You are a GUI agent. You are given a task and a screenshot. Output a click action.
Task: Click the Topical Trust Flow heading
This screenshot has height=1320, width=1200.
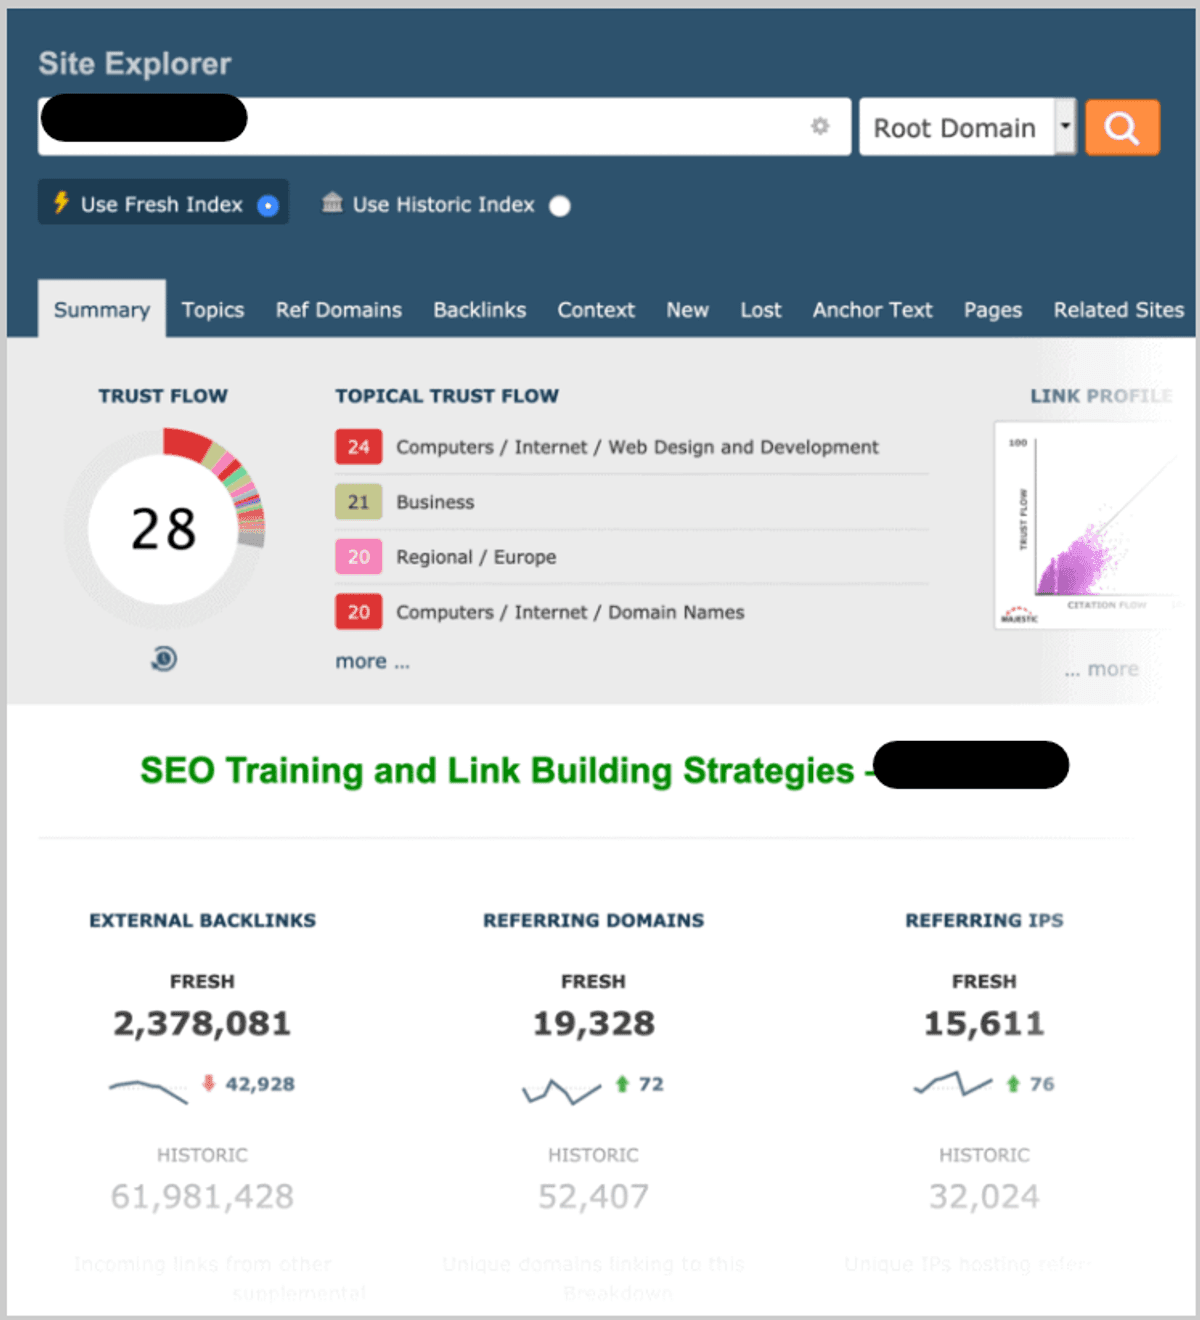tap(447, 396)
